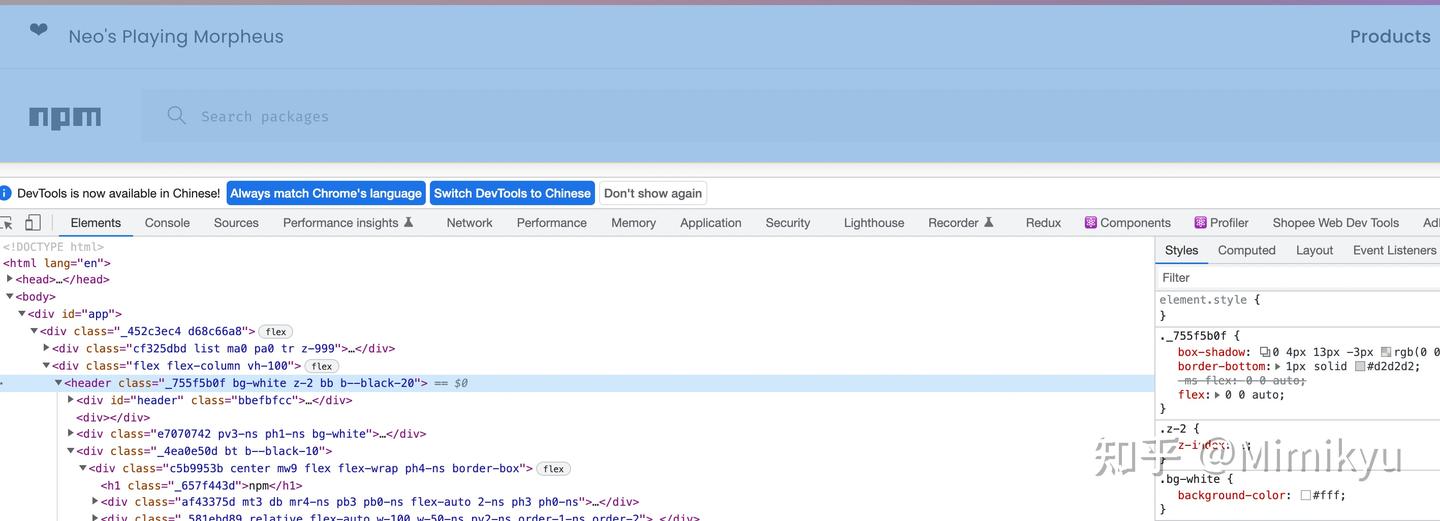Image resolution: width=1440 pixels, height=521 pixels.
Task: Focus the Styles Filter field
Action: coord(1298,277)
